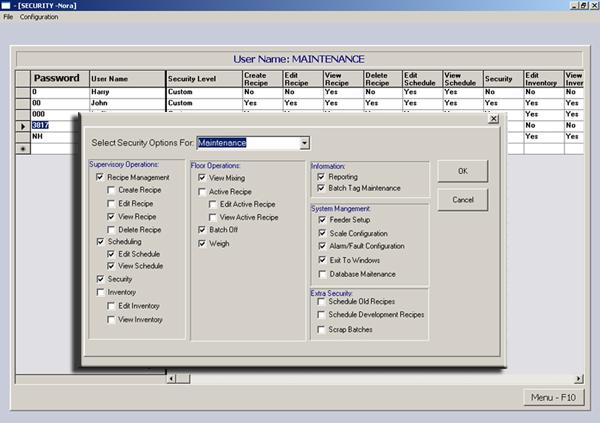Screen dimensions: 600x423
Task: Select the user name cell Harry
Action: point(127,92)
